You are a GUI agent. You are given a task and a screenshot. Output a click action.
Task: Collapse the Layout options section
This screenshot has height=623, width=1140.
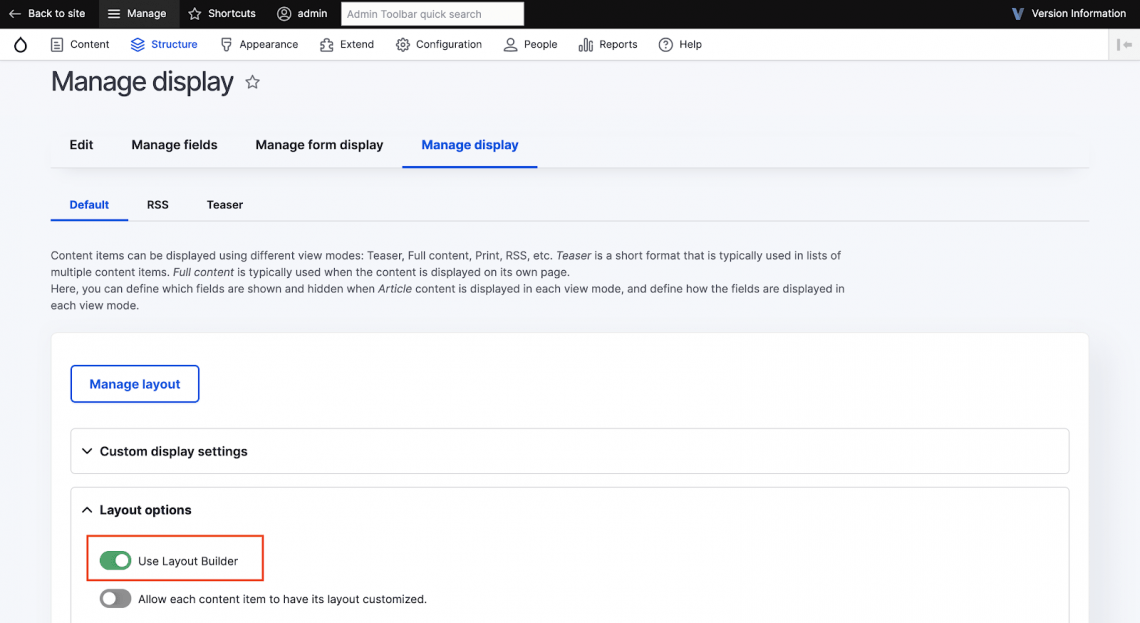tap(145, 510)
